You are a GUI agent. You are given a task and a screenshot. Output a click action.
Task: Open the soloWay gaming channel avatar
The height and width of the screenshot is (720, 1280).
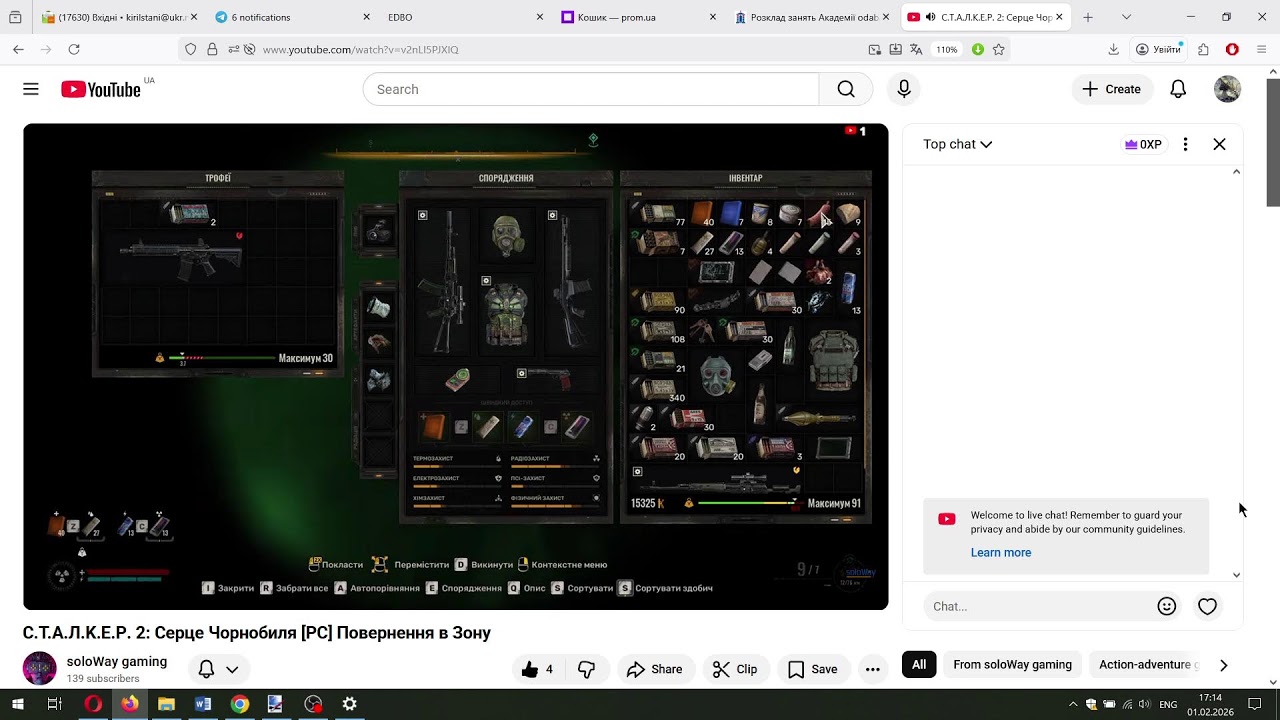click(x=40, y=668)
